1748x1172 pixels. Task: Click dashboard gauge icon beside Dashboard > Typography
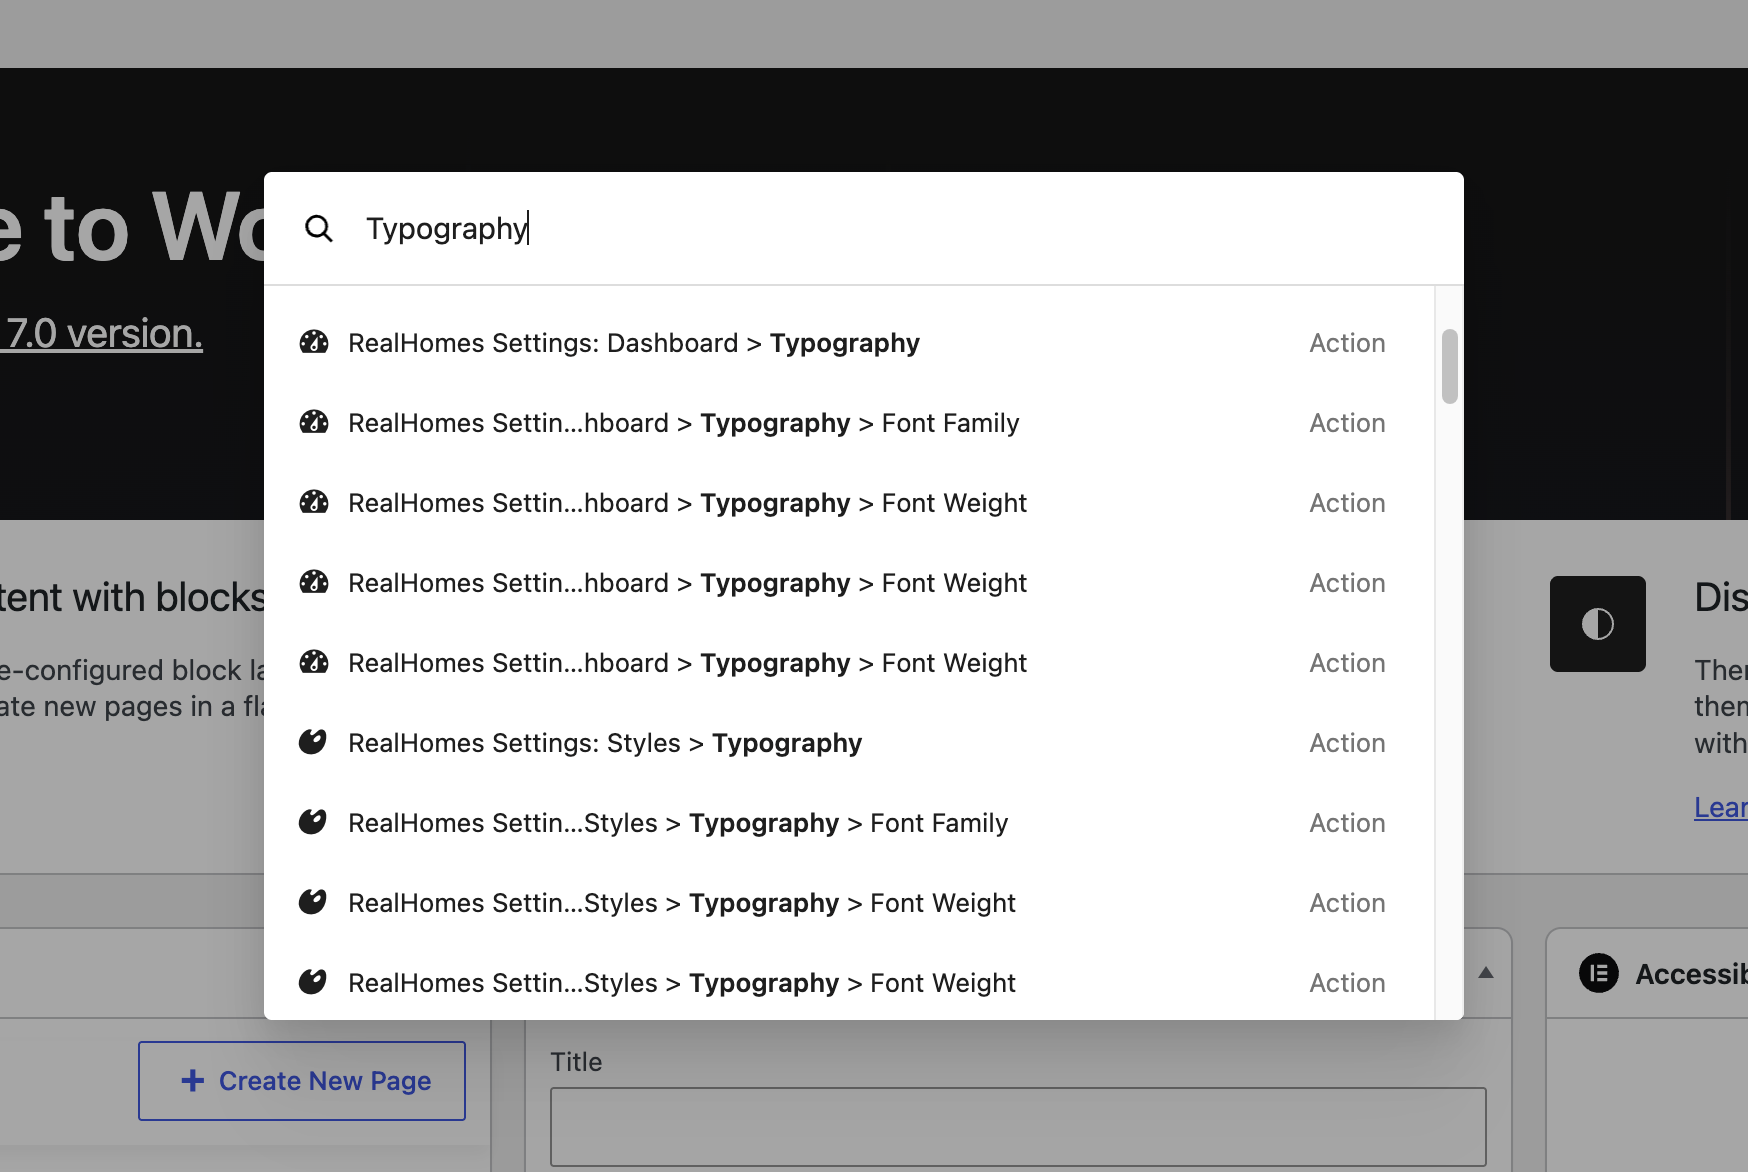[x=314, y=342]
